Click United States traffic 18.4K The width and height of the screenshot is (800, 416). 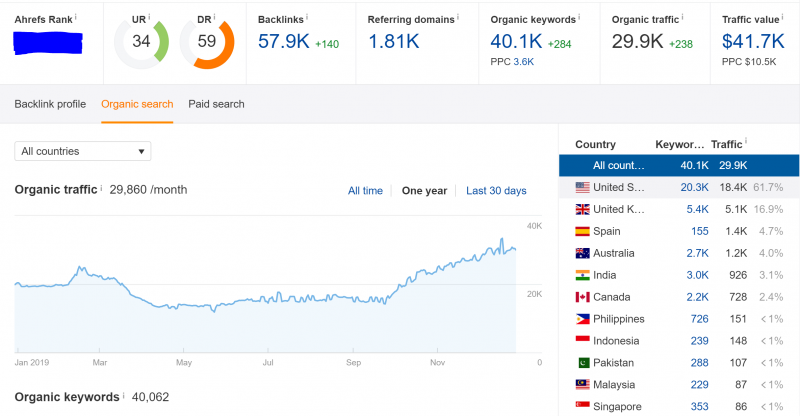(x=733, y=187)
